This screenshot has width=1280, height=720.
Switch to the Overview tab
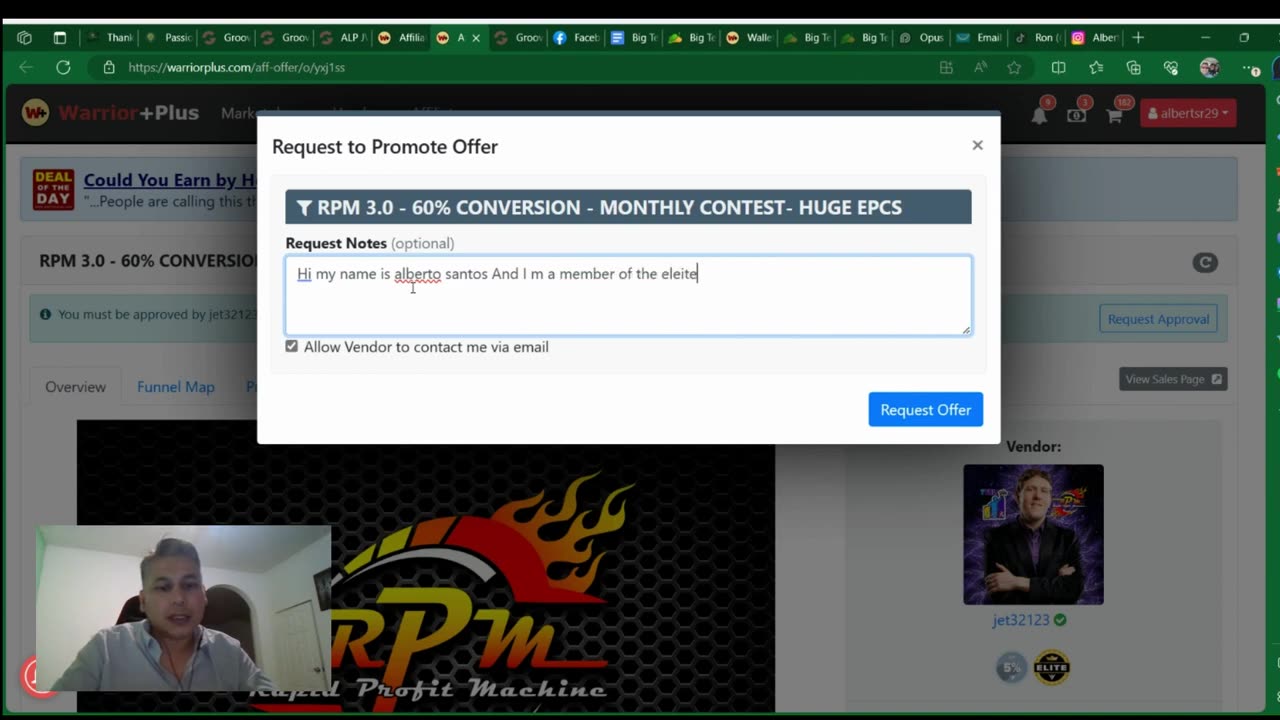pyautogui.click(x=75, y=387)
